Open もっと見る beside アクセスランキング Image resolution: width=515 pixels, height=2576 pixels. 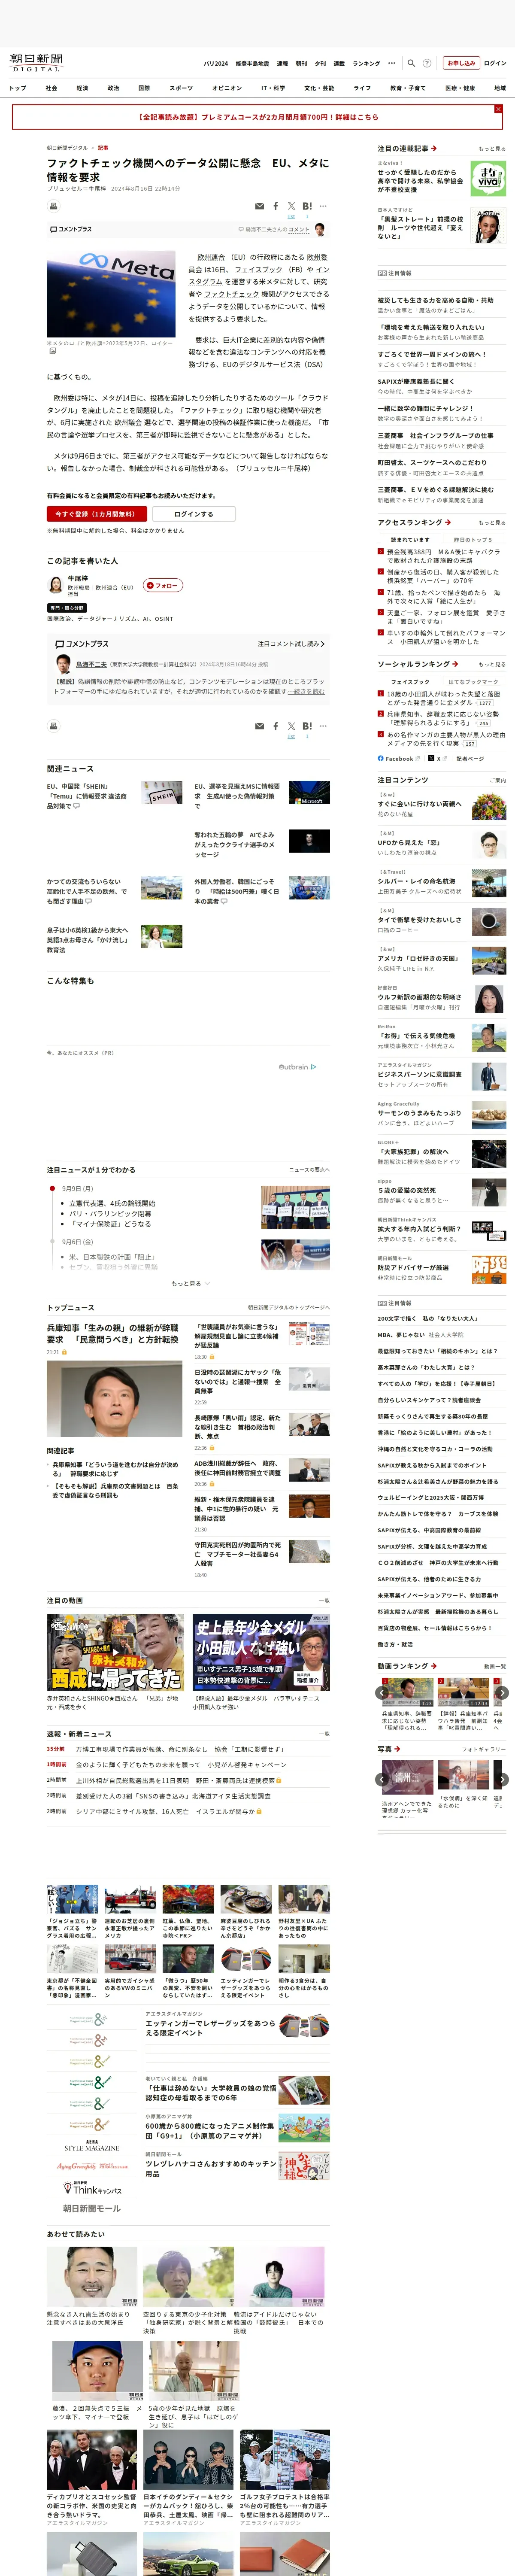click(492, 522)
